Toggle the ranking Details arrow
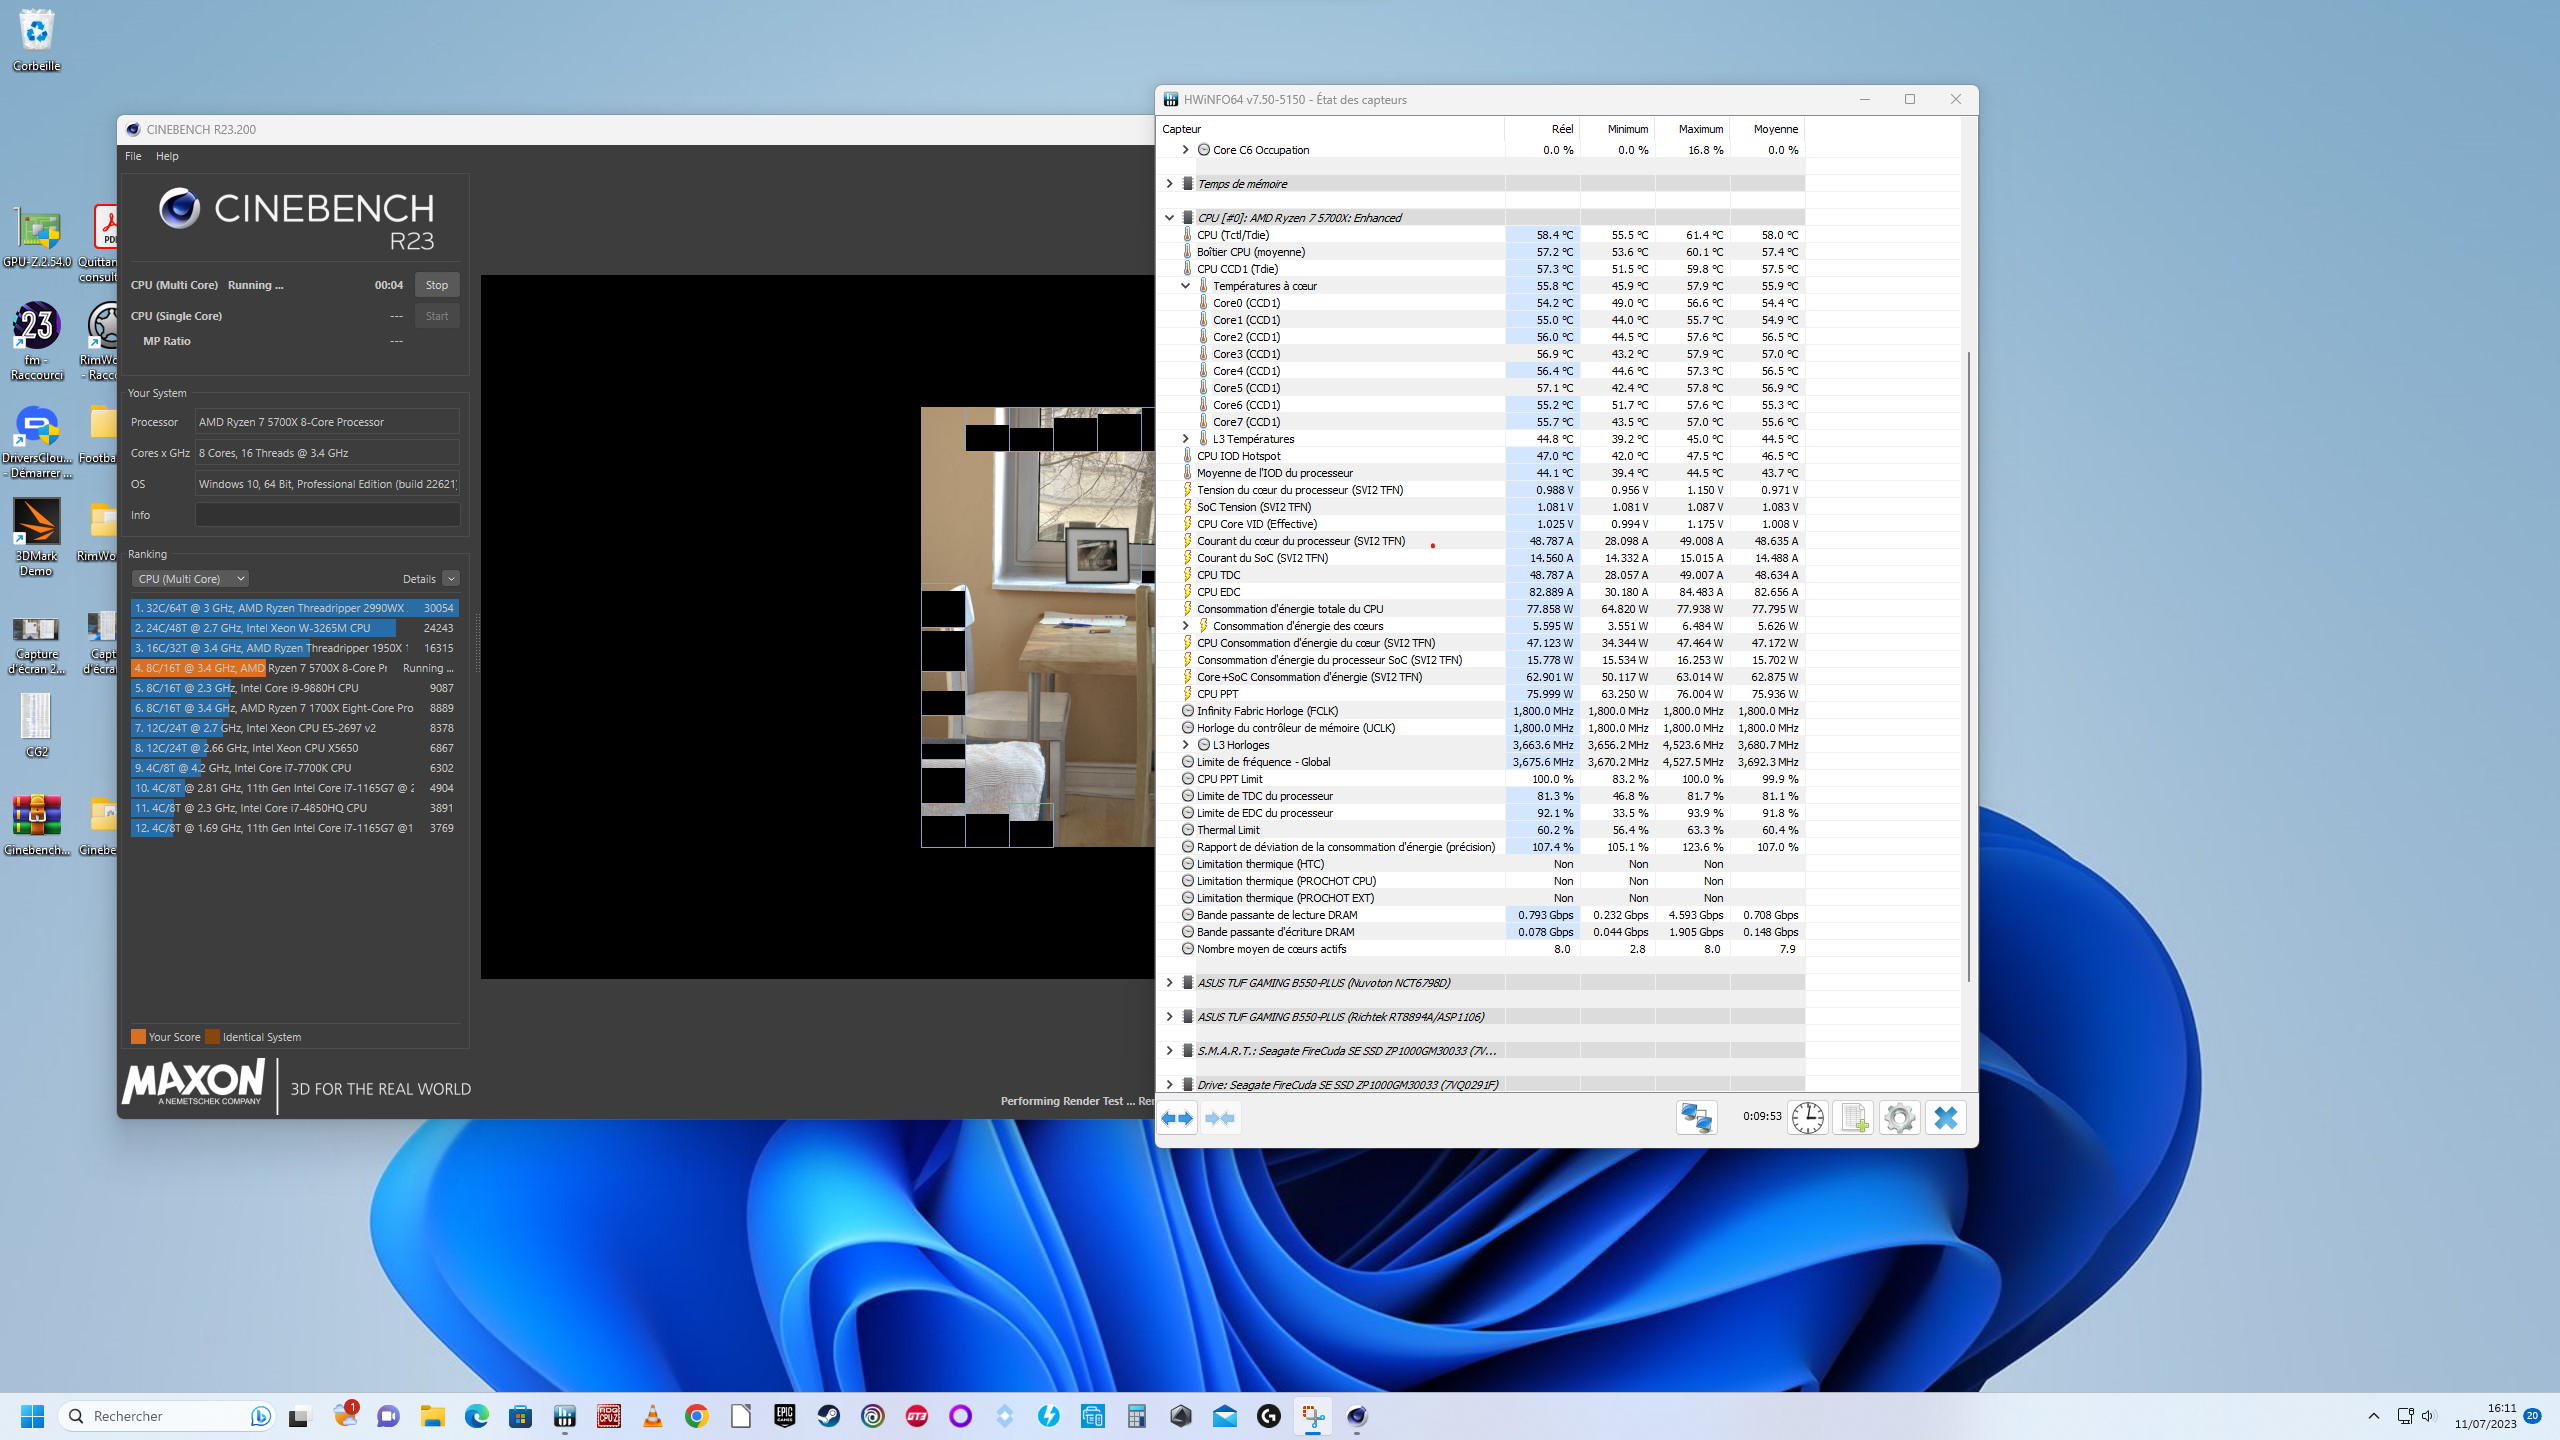 tap(451, 579)
